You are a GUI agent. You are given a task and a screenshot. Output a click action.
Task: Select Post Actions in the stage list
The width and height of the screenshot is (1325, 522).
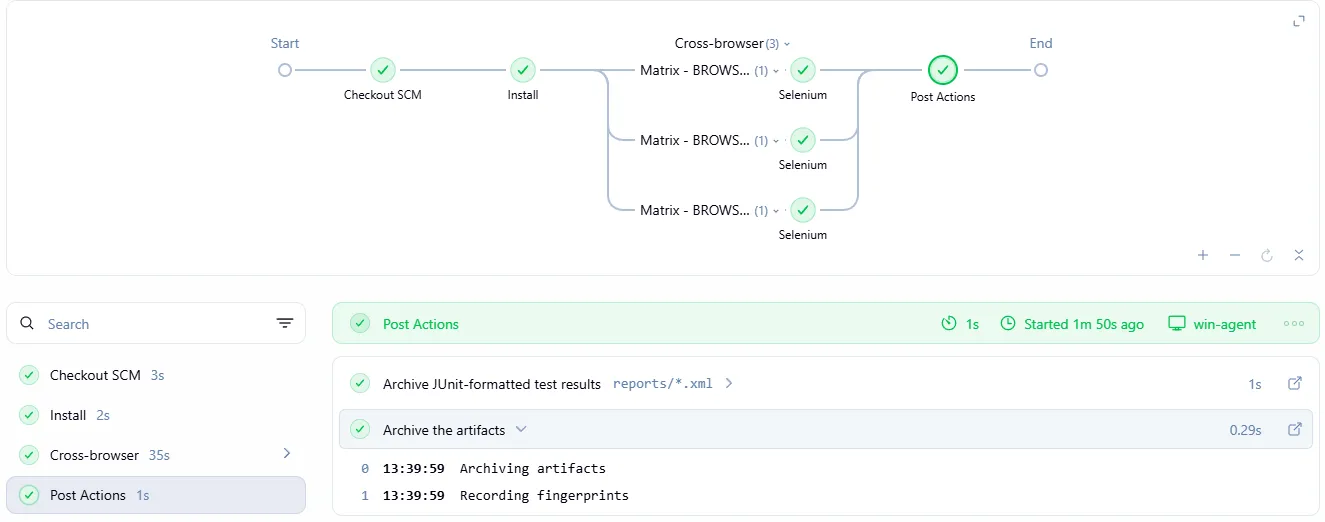click(x=156, y=495)
